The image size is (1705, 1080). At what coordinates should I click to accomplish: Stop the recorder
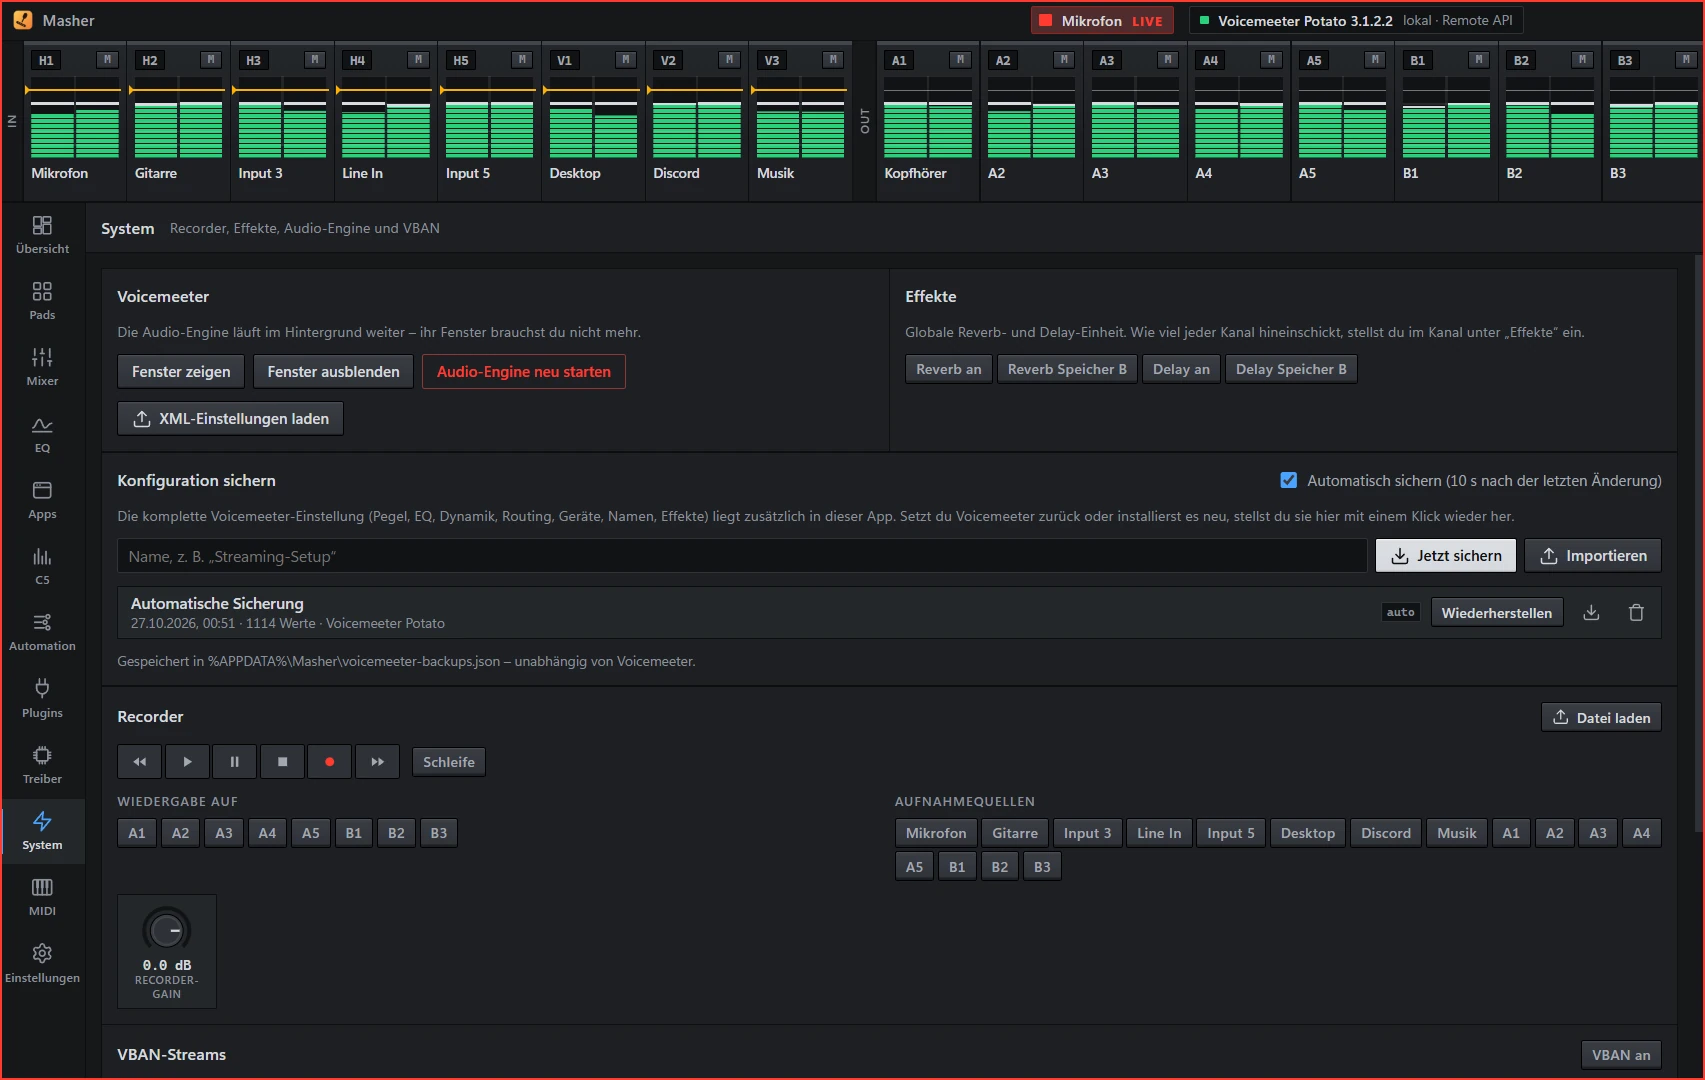283,762
